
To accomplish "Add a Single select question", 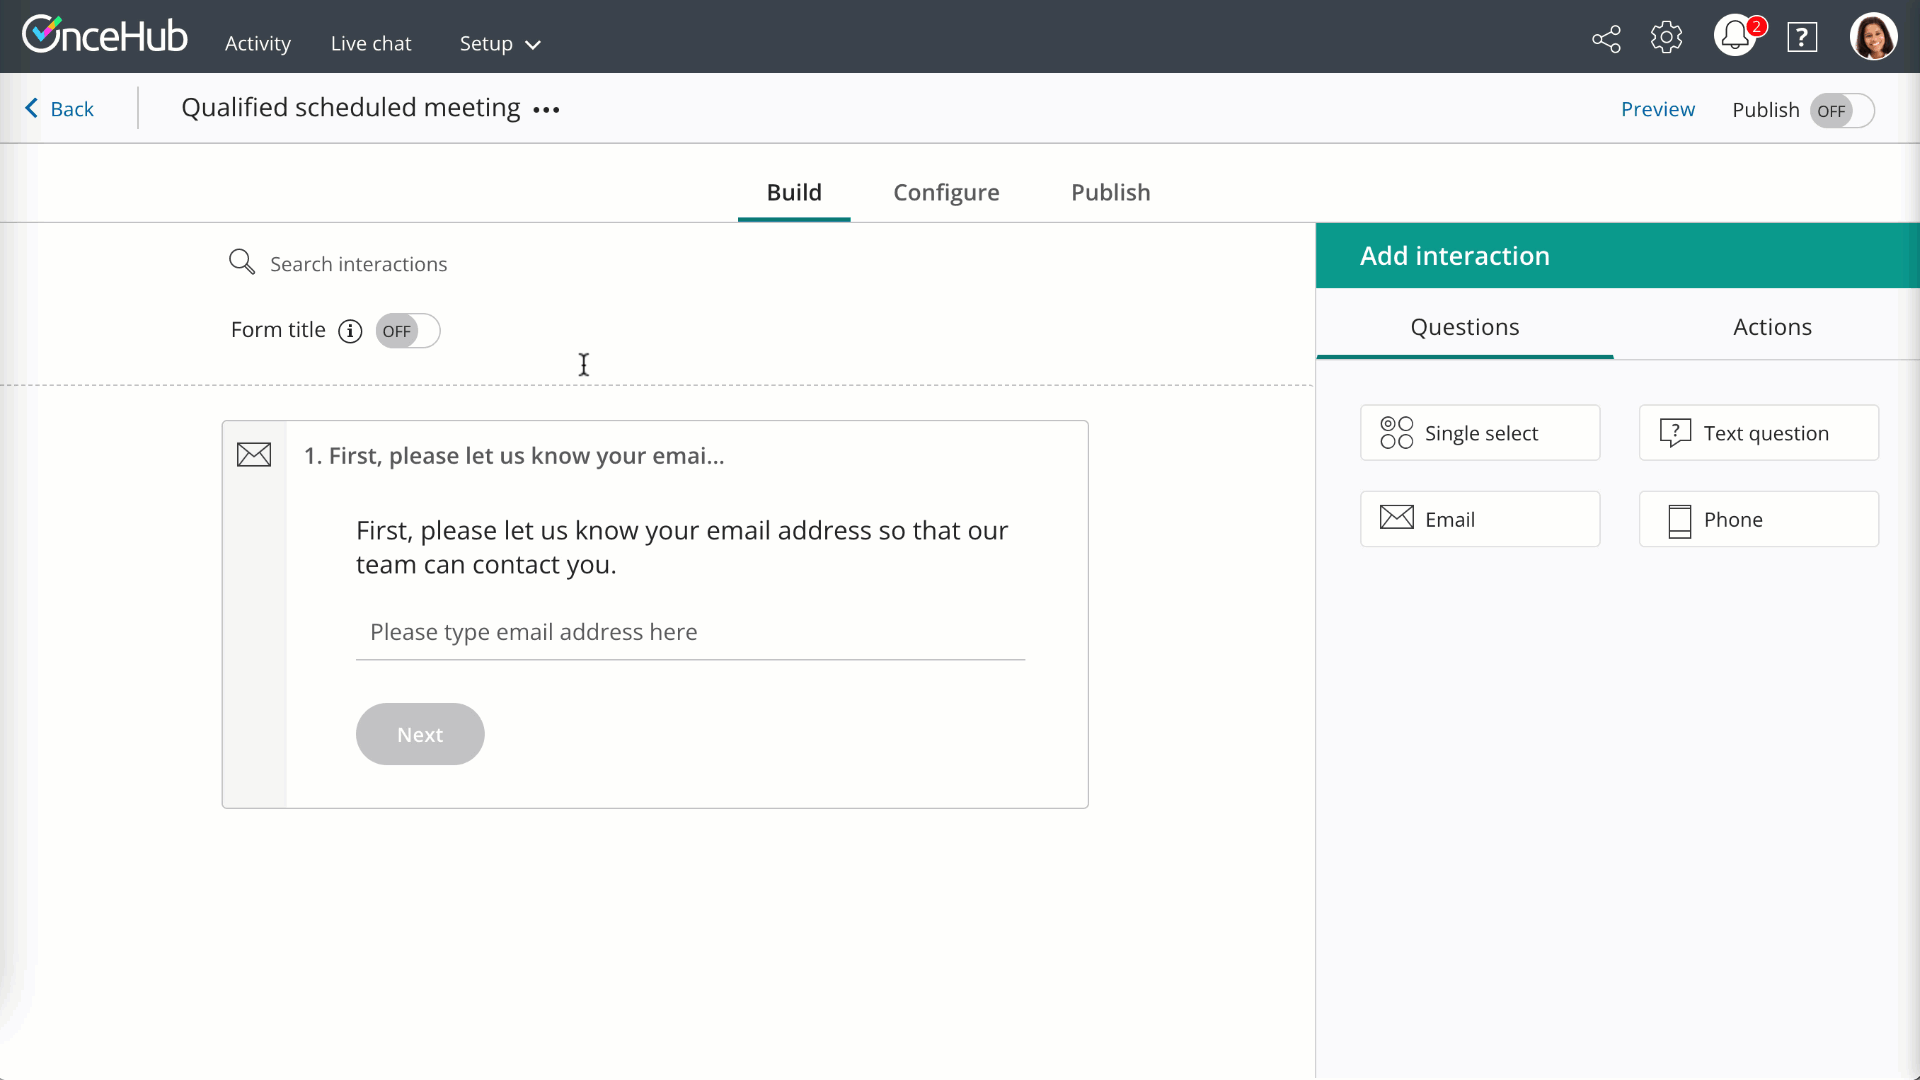I will [1479, 433].
